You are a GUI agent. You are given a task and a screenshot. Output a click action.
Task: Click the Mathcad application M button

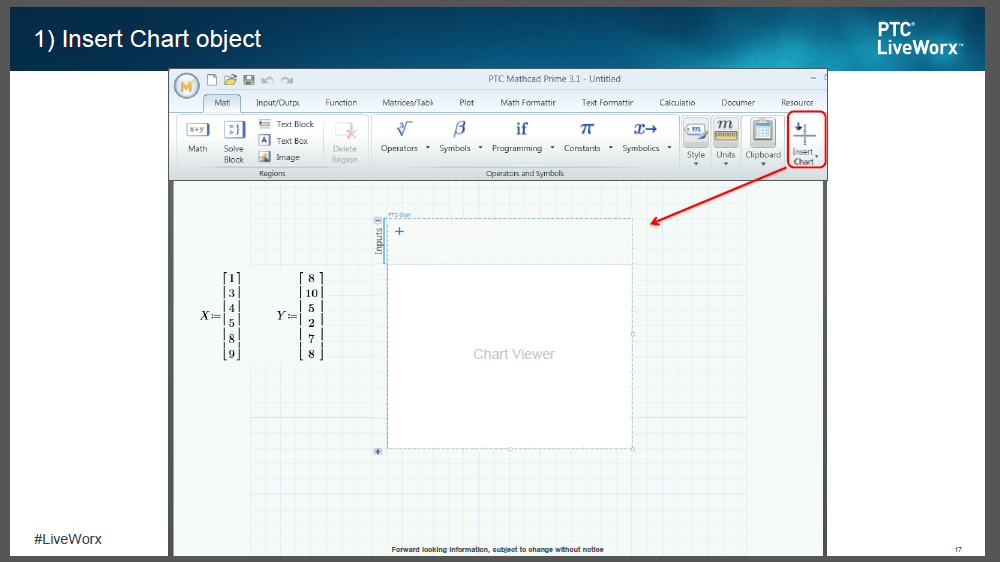[187, 85]
